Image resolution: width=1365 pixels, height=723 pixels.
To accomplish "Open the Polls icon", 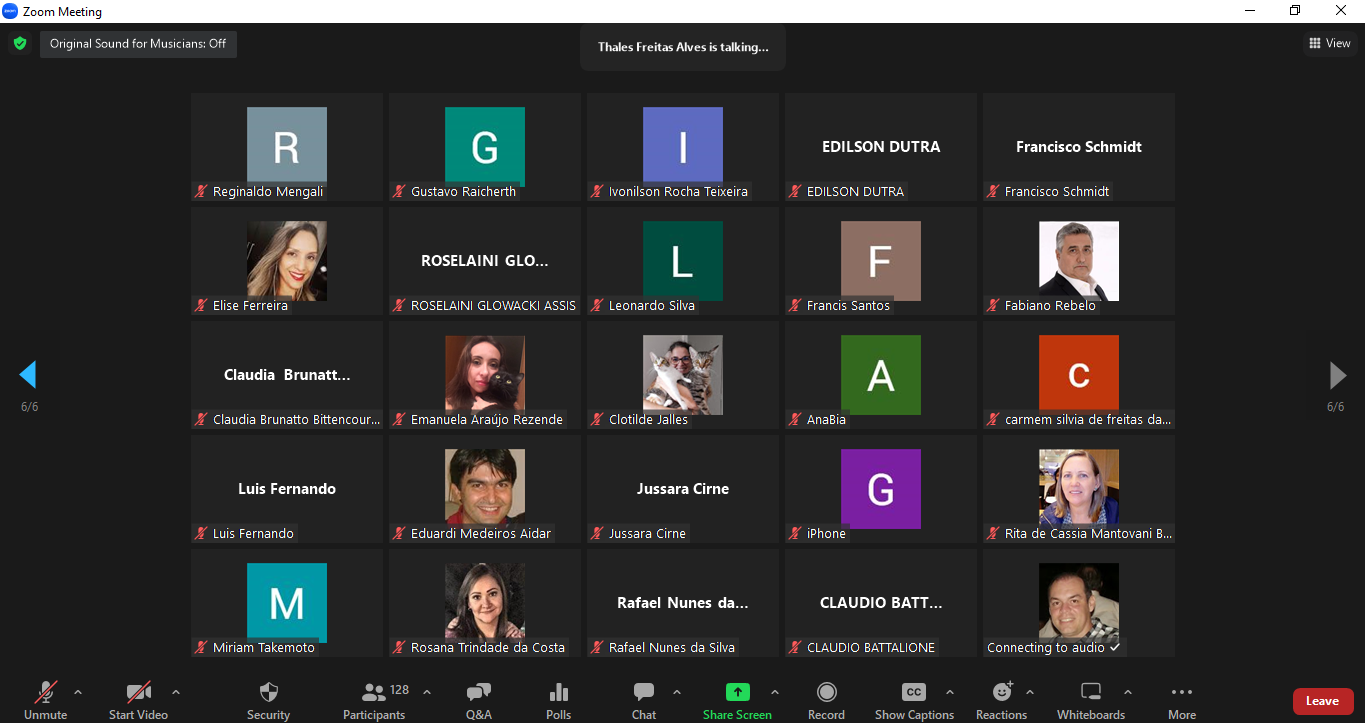I will click(559, 692).
